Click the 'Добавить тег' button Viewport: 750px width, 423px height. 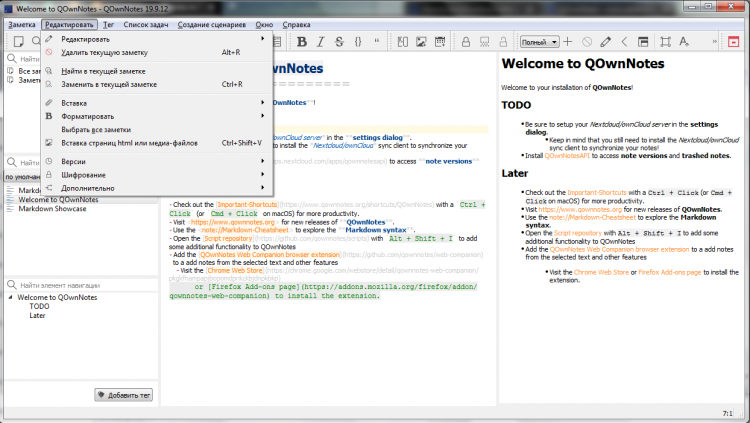(123, 395)
